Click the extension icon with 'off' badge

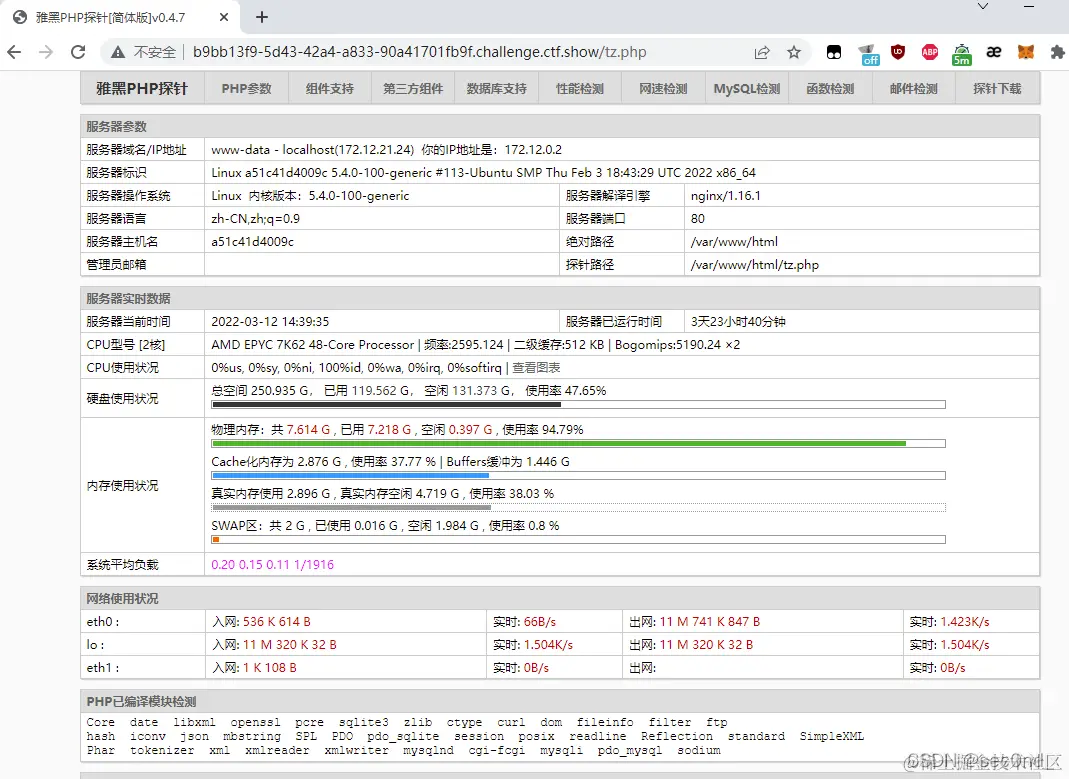click(x=867, y=54)
